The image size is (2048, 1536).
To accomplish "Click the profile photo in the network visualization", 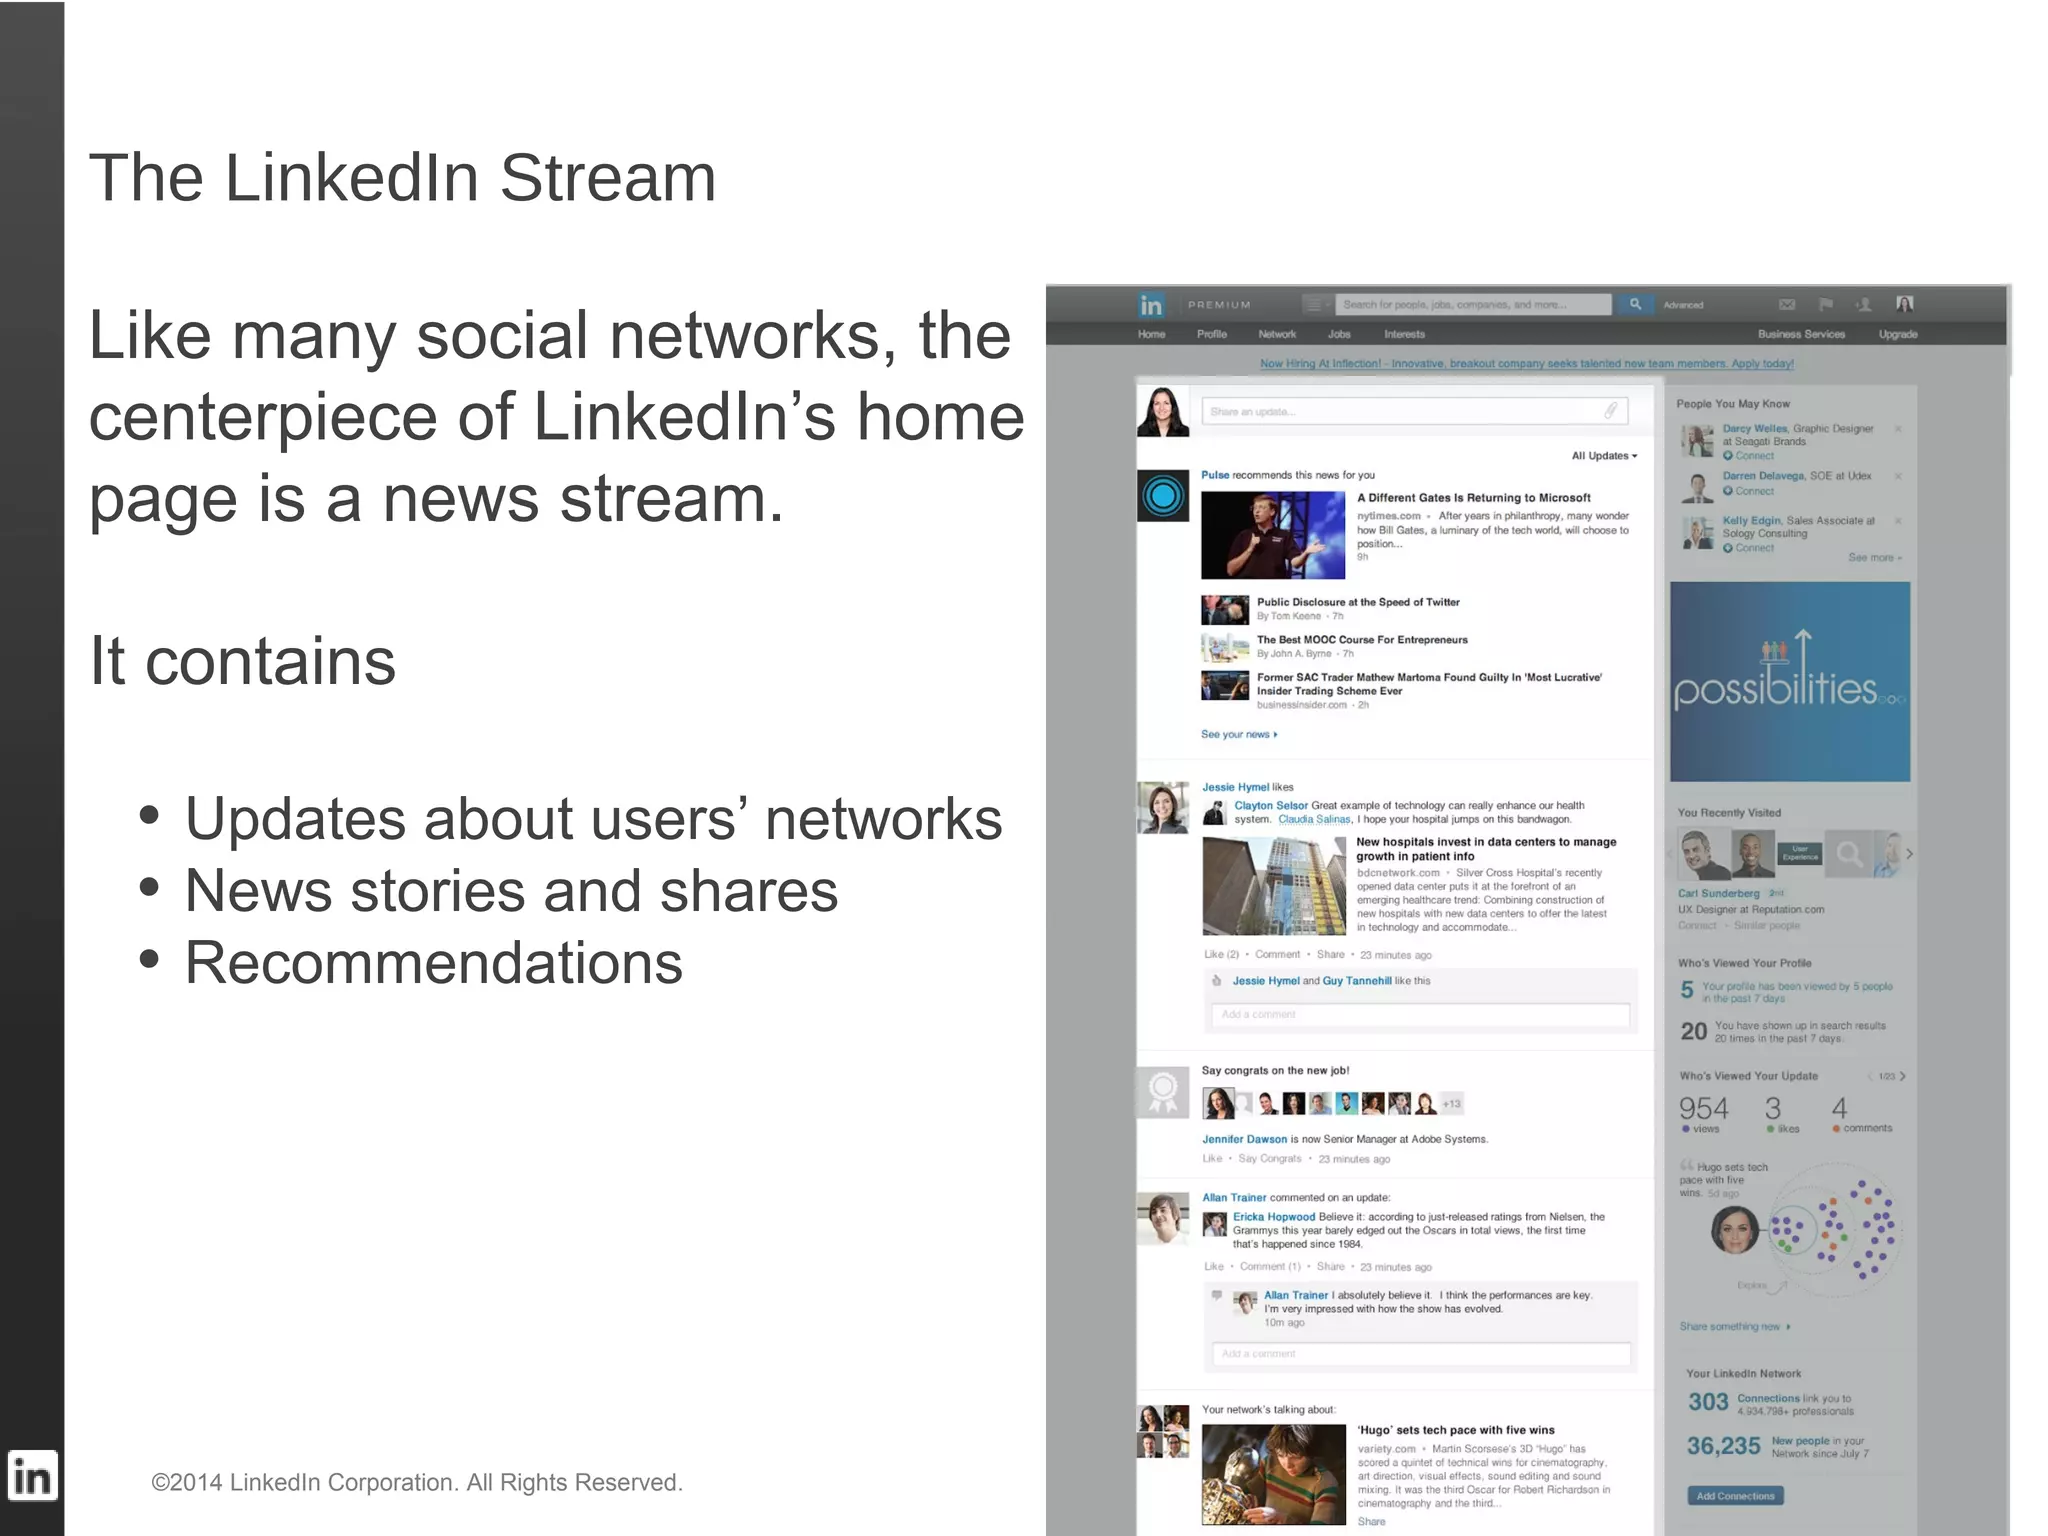I will 1735,1229.
